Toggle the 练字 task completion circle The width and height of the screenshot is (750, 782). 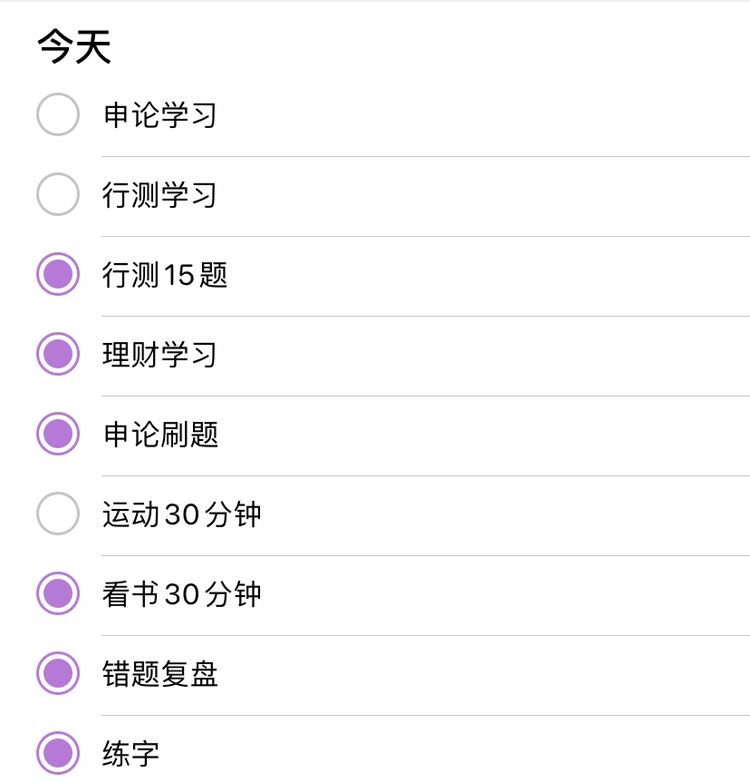58,753
